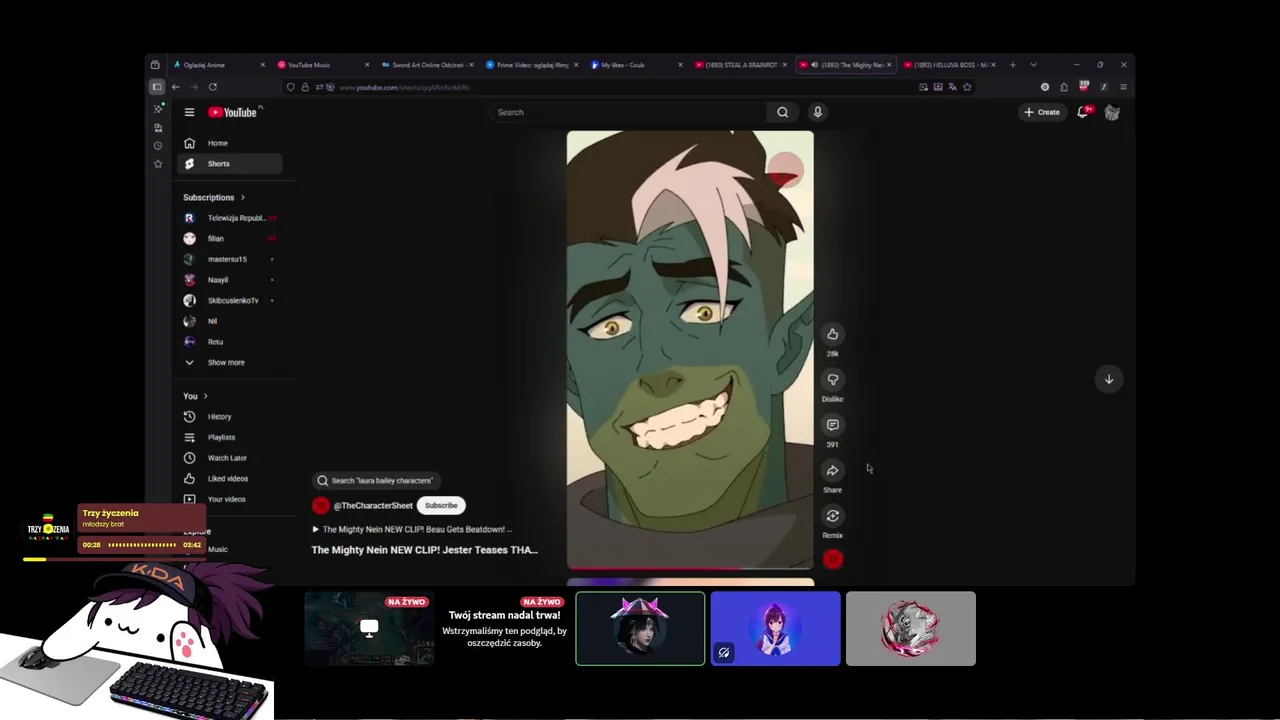1280x720 pixels.
Task: Open linked video 'Beau Gets Beatdown'
Action: (412, 530)
